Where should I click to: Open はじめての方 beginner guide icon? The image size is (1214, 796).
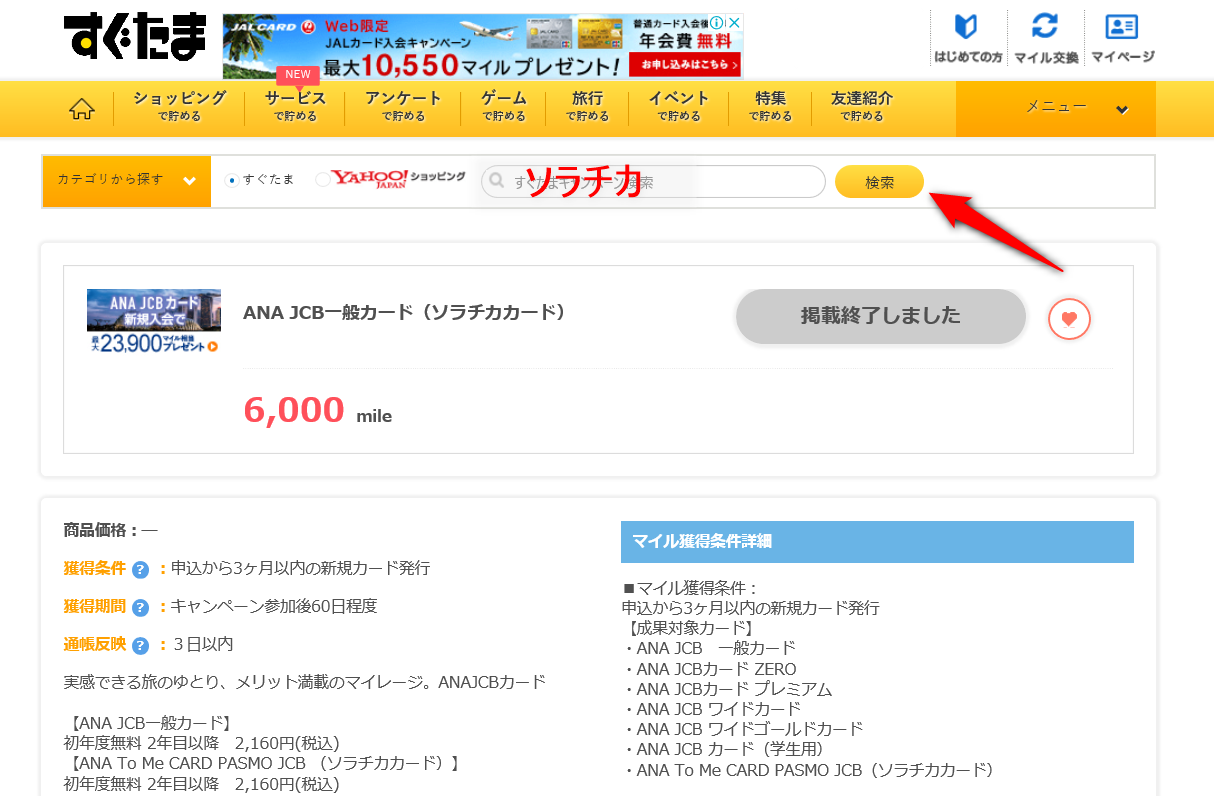967,38
